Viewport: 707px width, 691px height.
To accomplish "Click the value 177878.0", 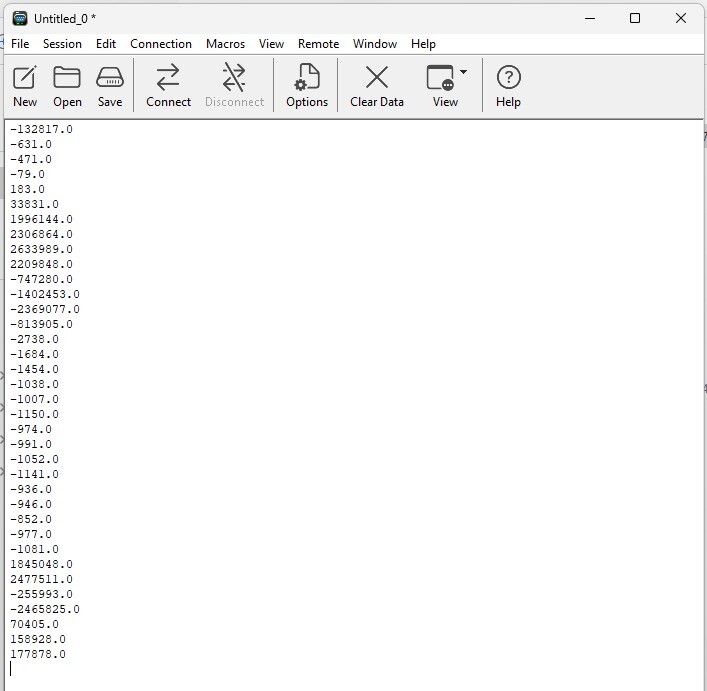I will tap(38, 654).
